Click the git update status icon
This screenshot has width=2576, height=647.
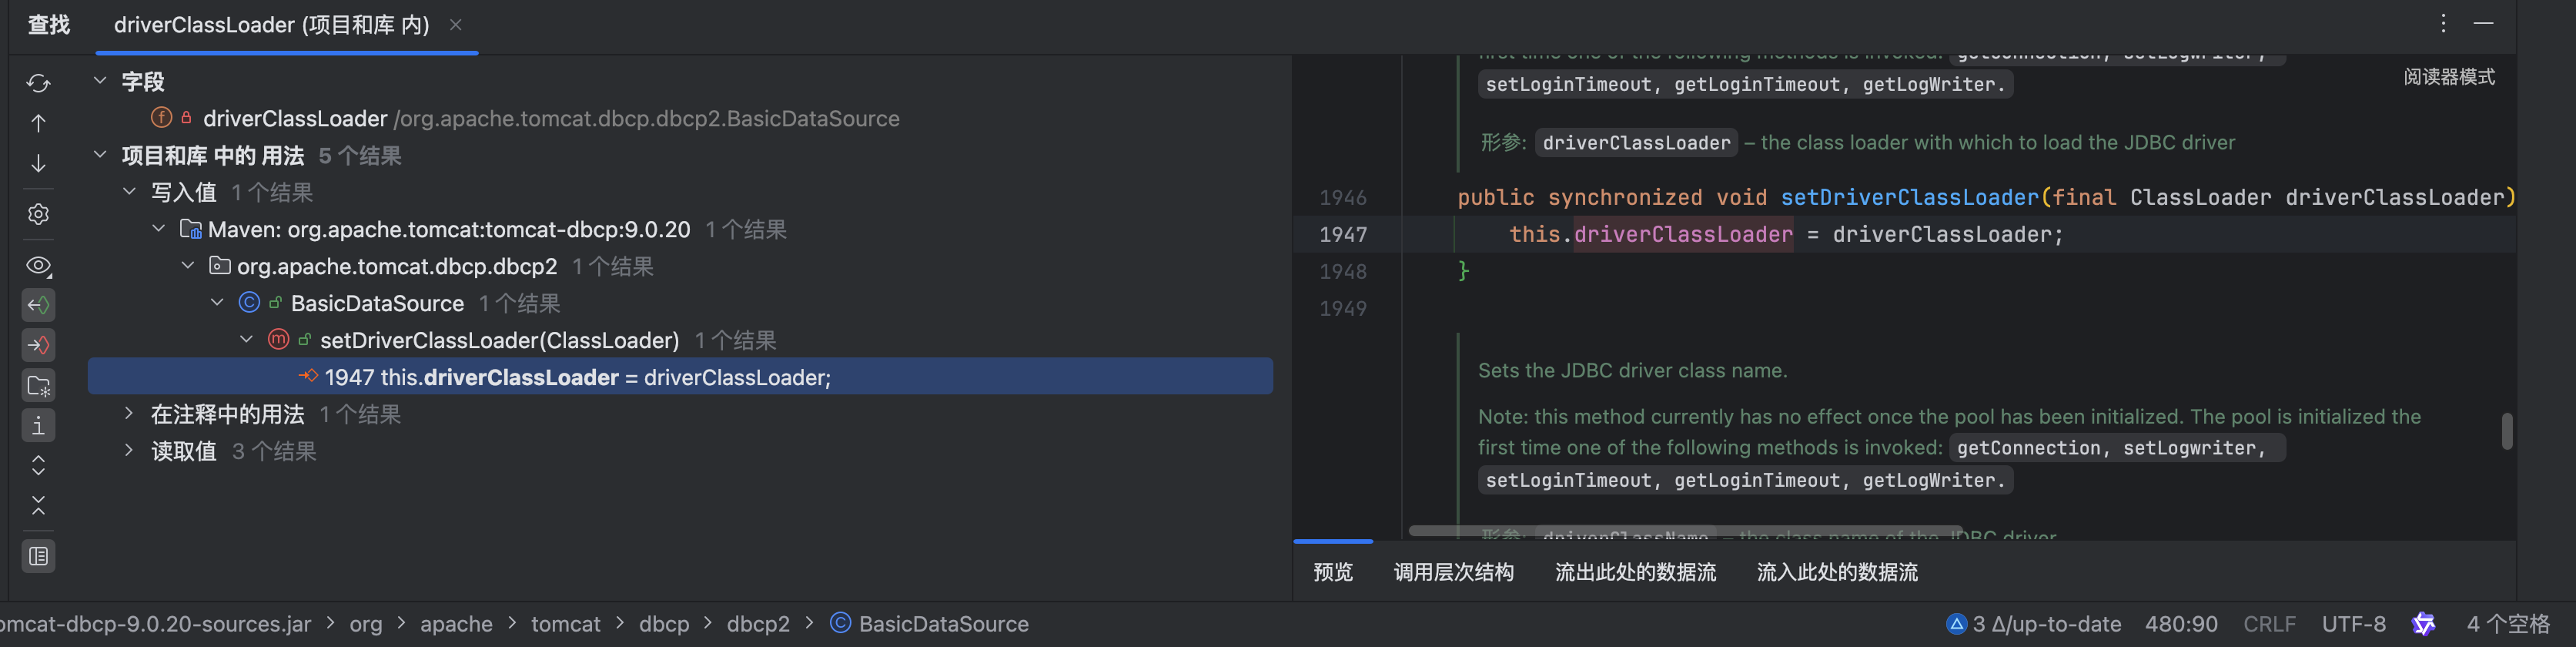1956,624
